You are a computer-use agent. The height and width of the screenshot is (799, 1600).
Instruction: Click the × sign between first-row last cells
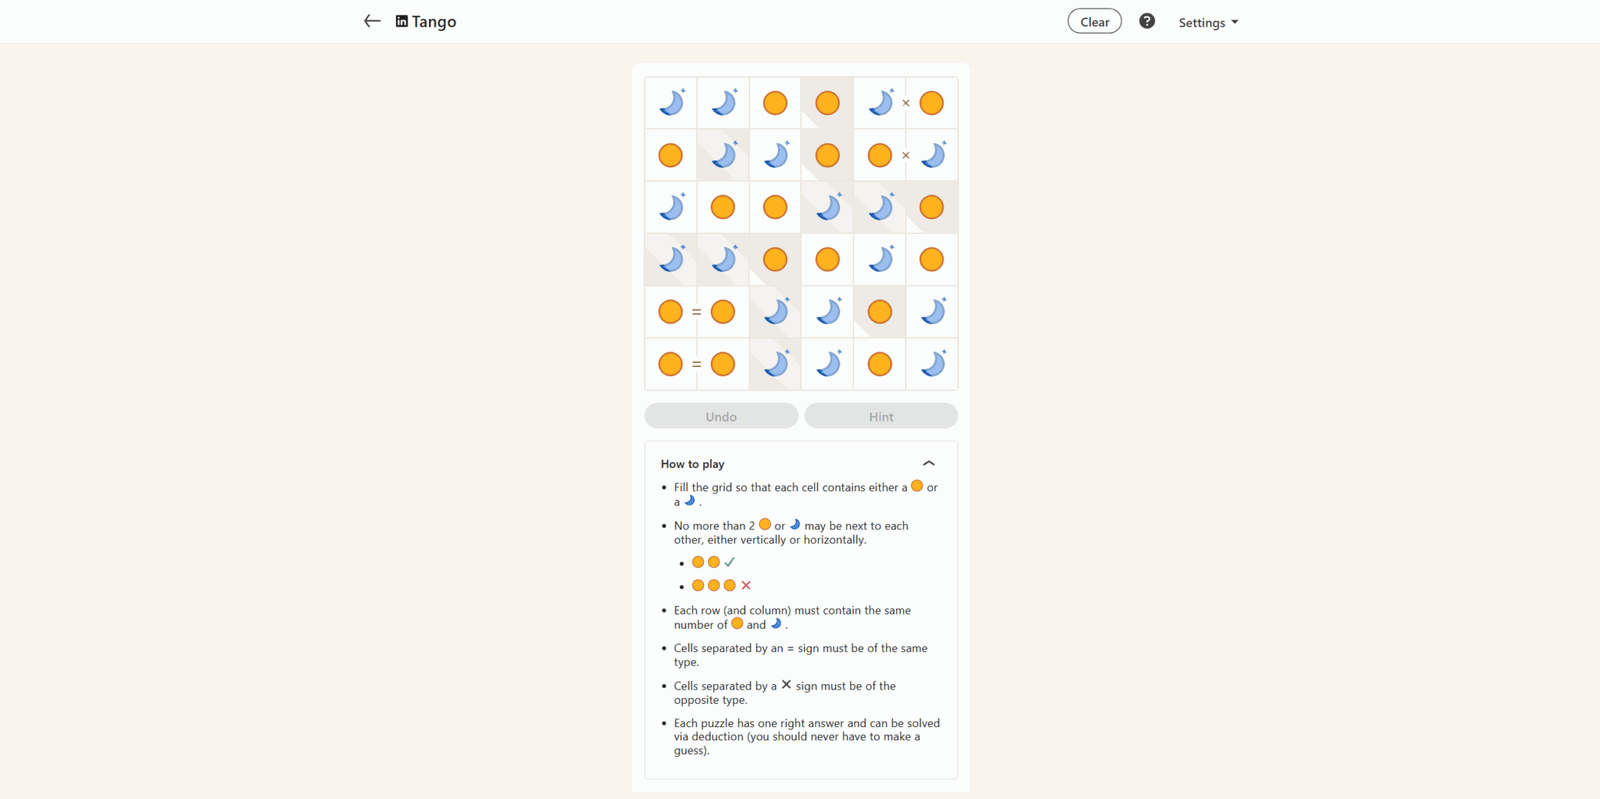coord(906,103)
